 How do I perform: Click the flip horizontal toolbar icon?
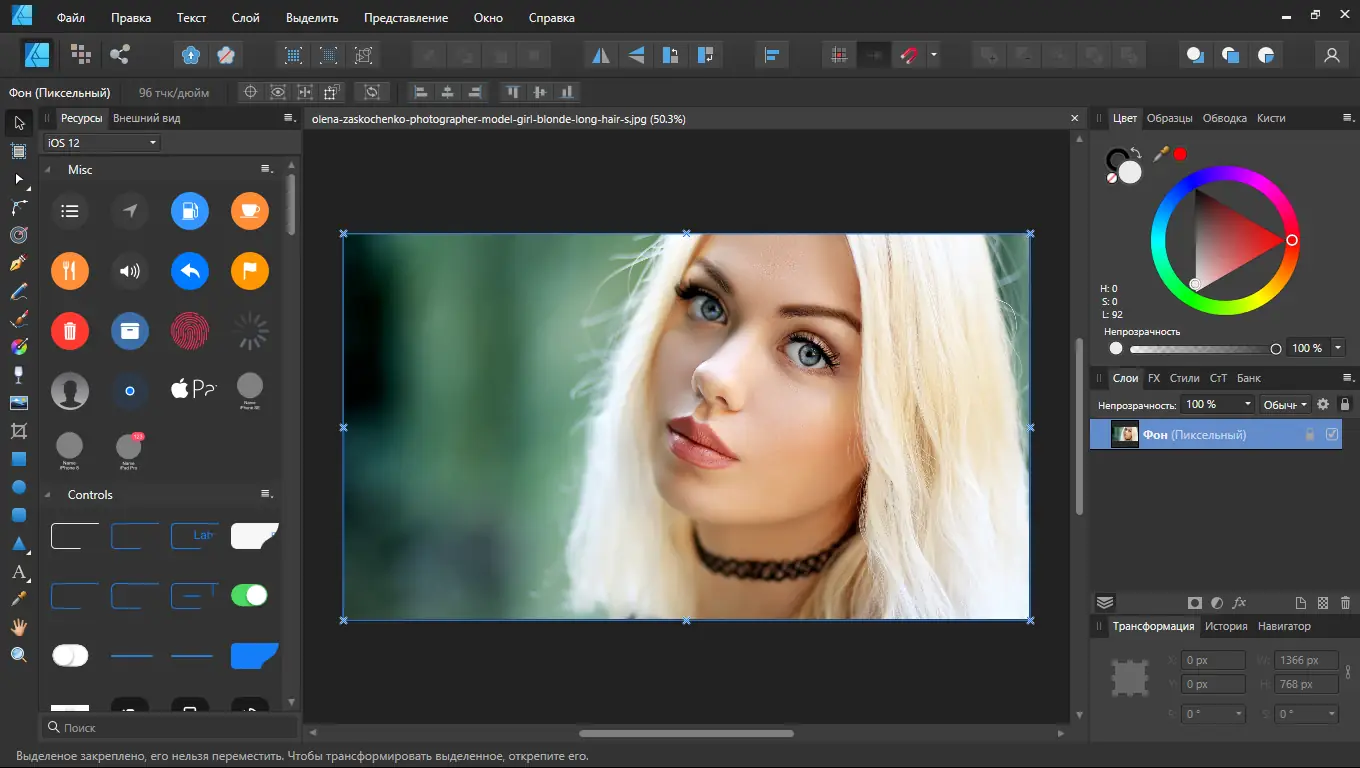(x=599, y=55)
